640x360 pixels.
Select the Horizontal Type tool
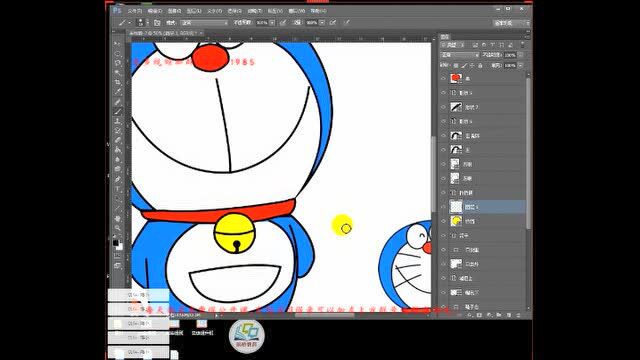118,189
